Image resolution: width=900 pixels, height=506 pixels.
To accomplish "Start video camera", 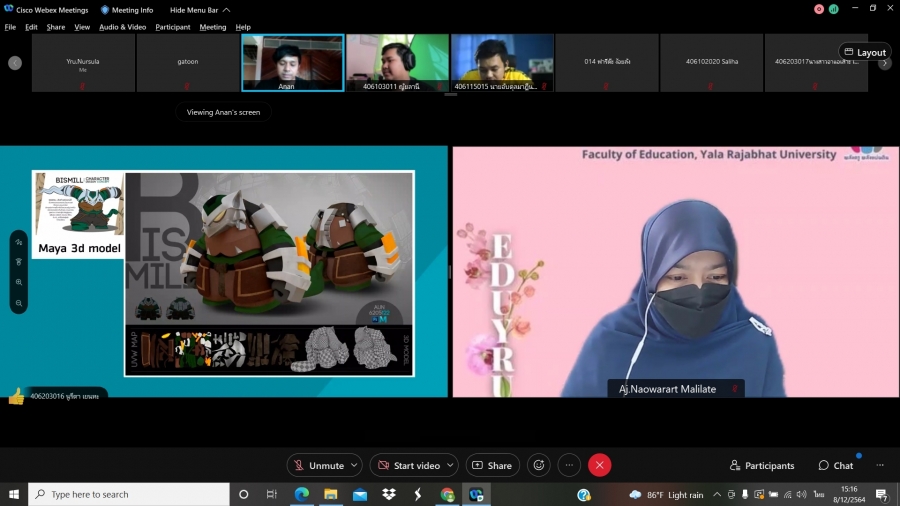I will (x=409, y=465).
